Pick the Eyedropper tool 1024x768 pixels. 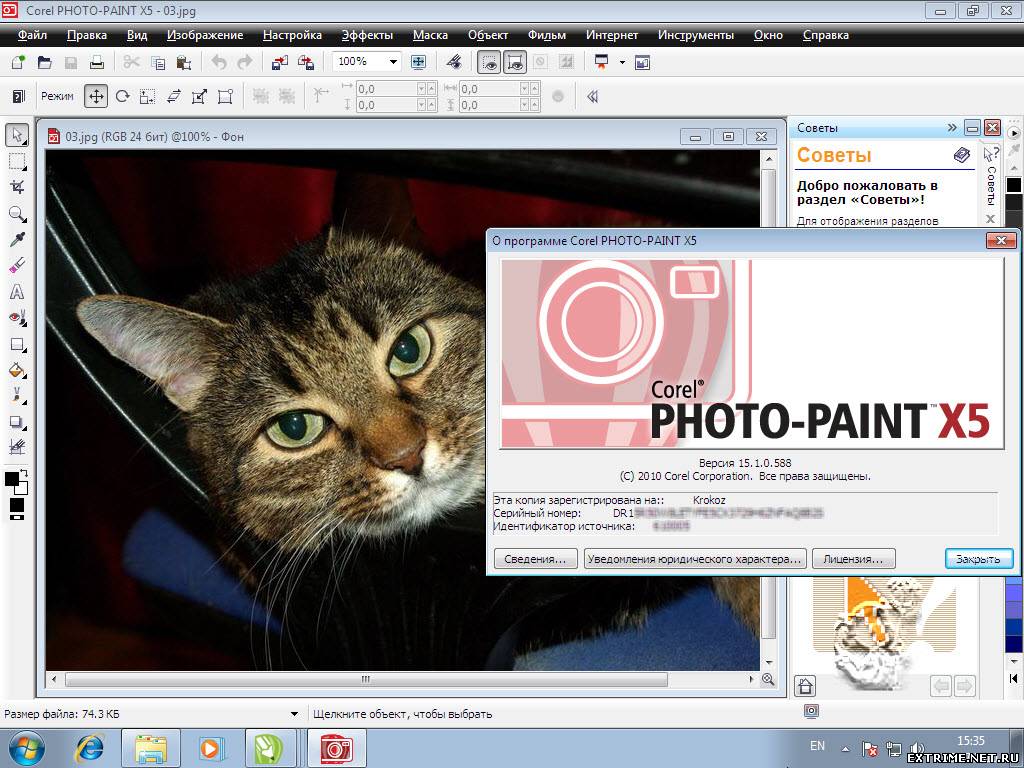(17, 240)
